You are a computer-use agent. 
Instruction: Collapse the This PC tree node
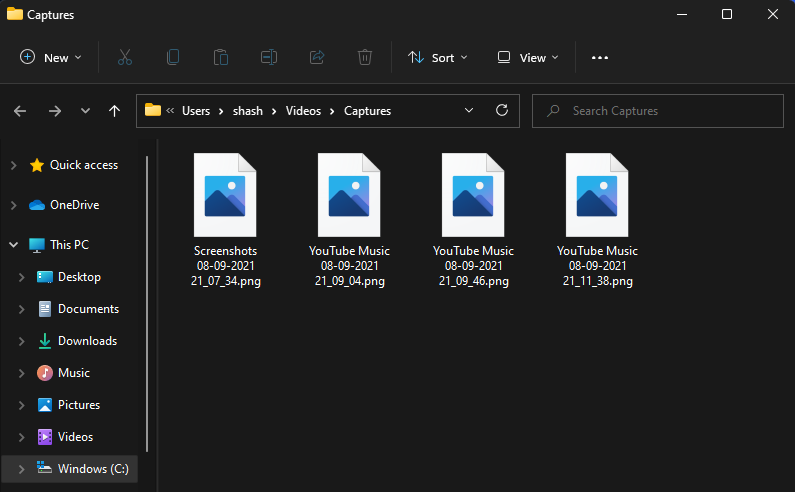[x=13, y=245]
